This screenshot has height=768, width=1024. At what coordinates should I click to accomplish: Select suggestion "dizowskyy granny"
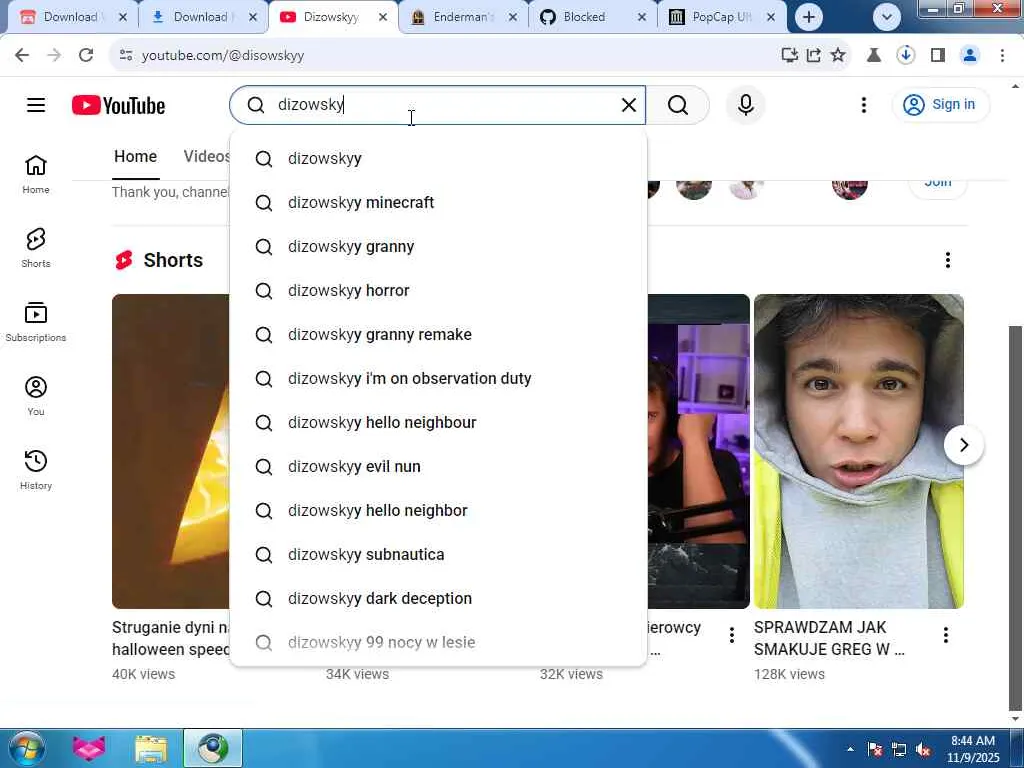(x=438, y=246)
